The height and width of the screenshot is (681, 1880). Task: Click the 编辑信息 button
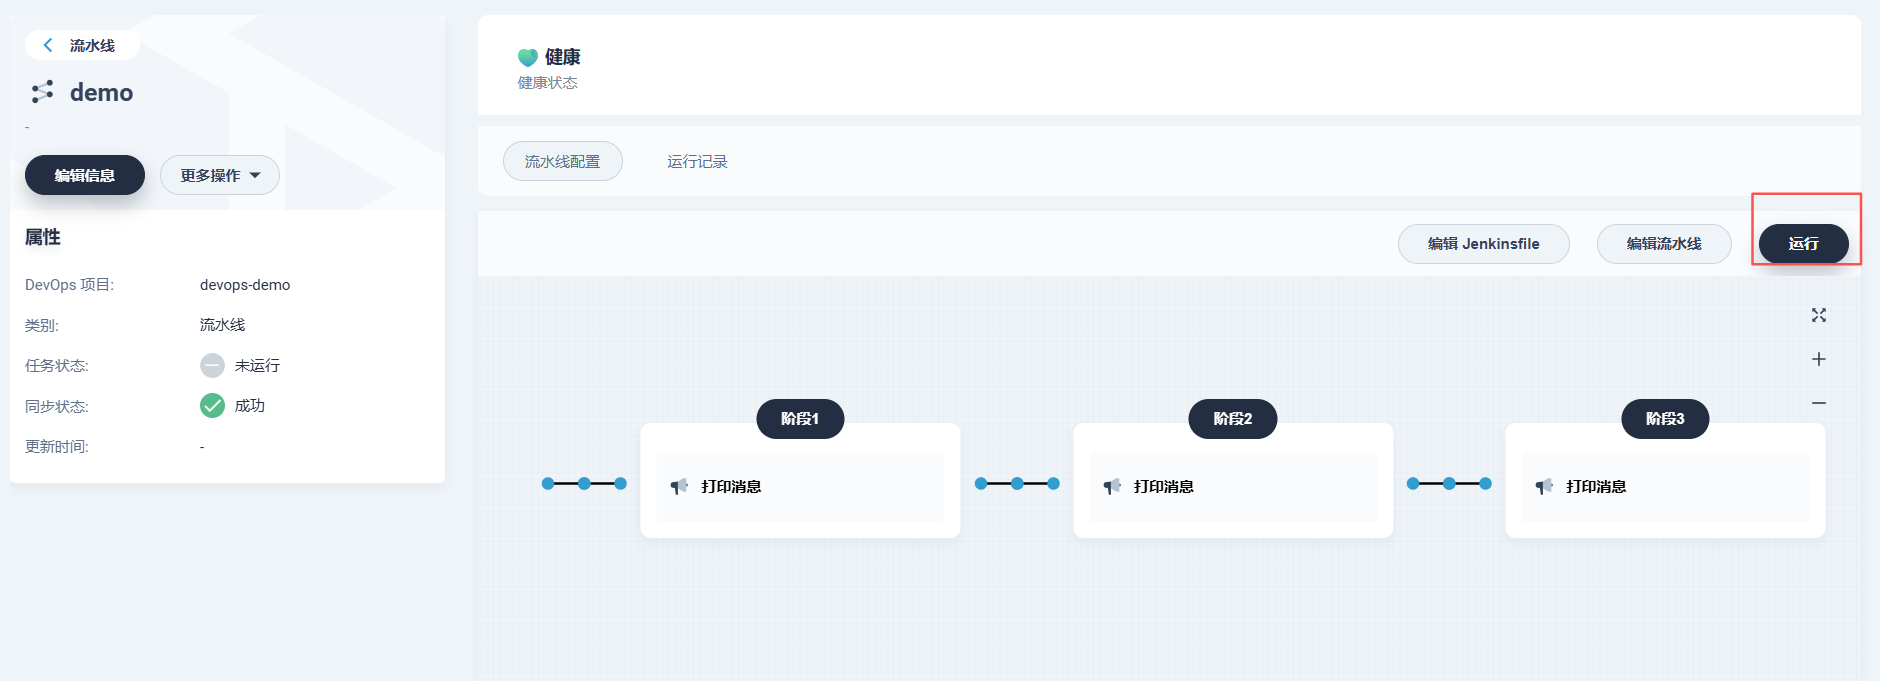coord(85,175)
